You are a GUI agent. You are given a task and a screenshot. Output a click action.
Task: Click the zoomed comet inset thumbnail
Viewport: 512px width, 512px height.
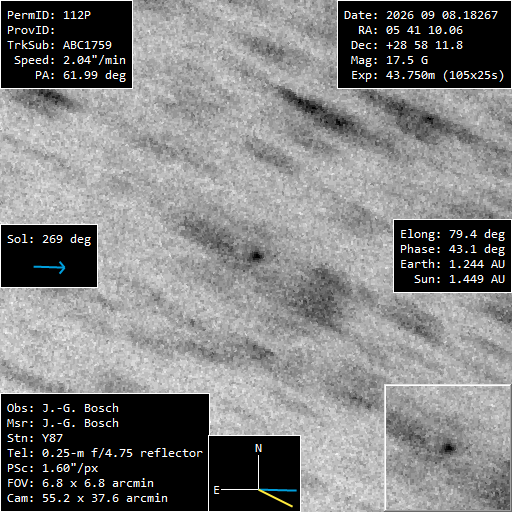click(x=448, y=447)
